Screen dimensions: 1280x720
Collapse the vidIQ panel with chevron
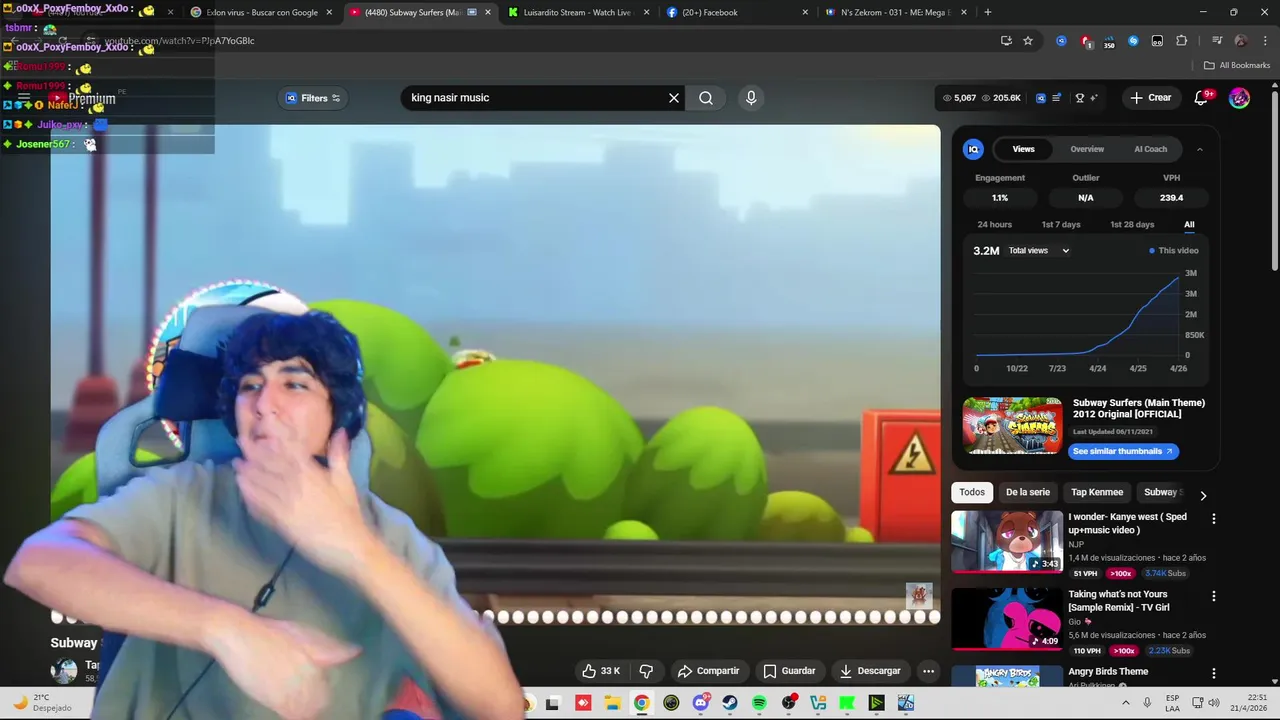tap(1200, 149)
